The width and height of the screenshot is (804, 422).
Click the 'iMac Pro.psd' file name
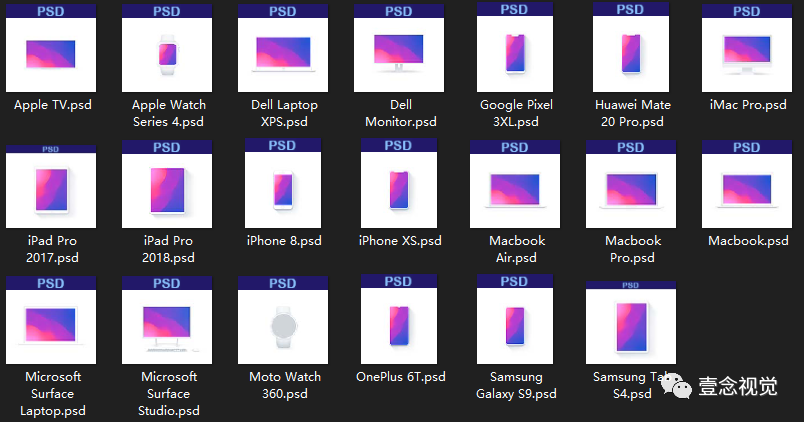[748, 105]
